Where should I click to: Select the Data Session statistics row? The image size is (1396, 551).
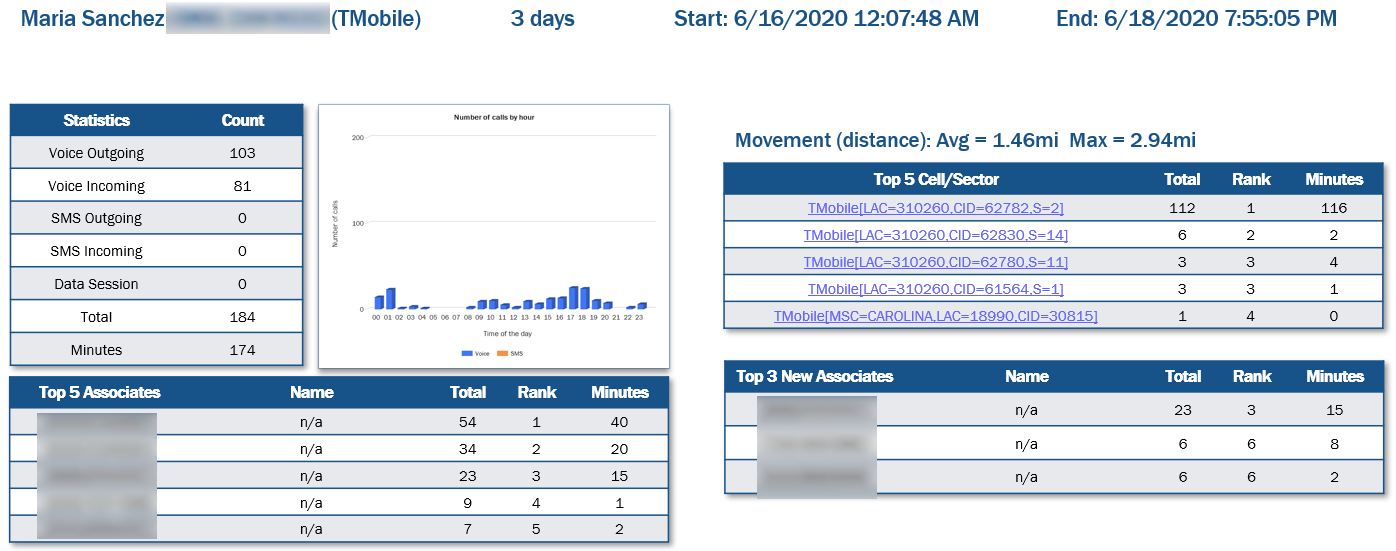coord(96,284)
